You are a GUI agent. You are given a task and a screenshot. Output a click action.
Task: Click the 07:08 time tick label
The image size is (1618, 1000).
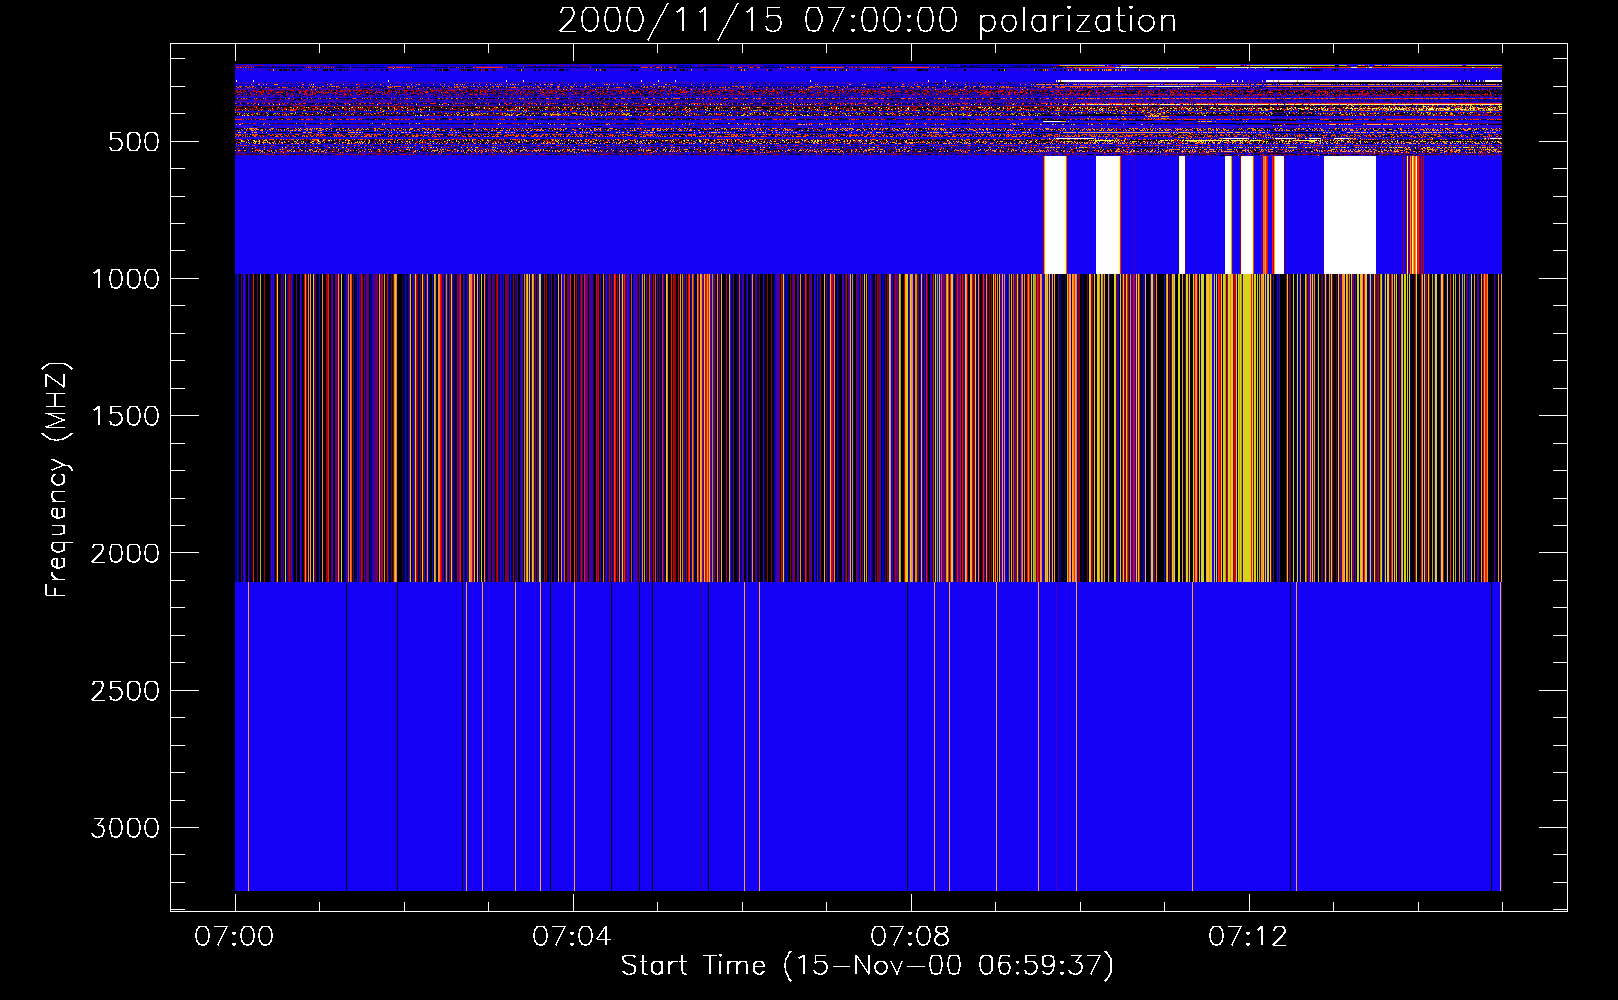(x=910, y=937)
